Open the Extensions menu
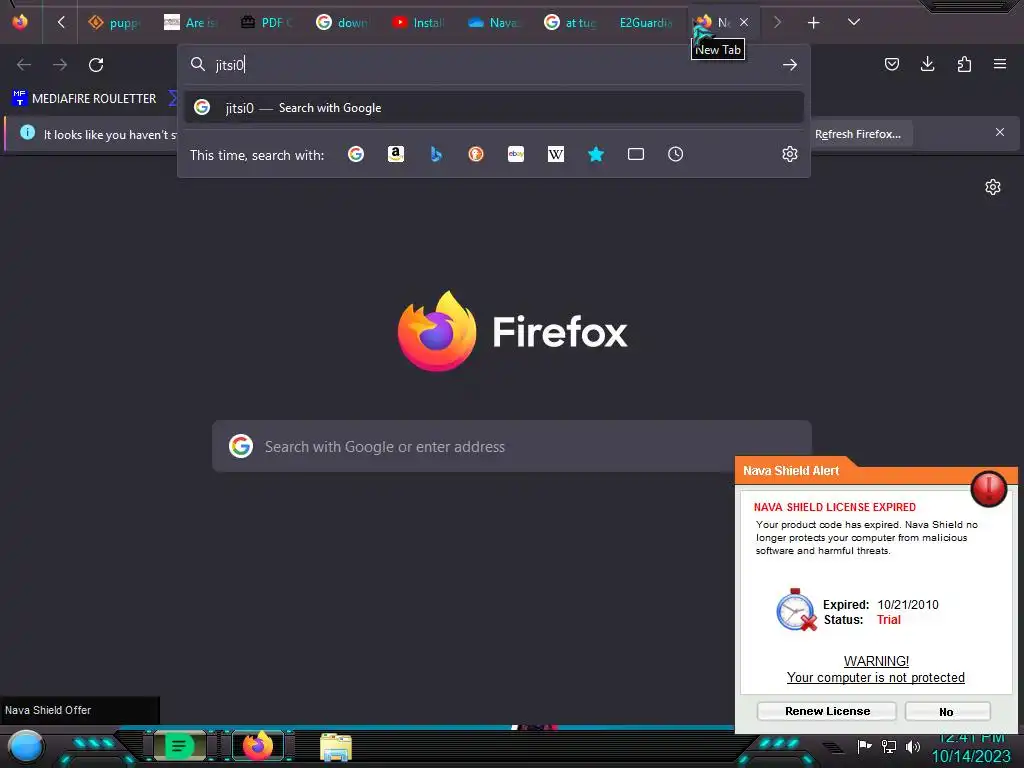The image size is (1024, 768). click(964, 64)
